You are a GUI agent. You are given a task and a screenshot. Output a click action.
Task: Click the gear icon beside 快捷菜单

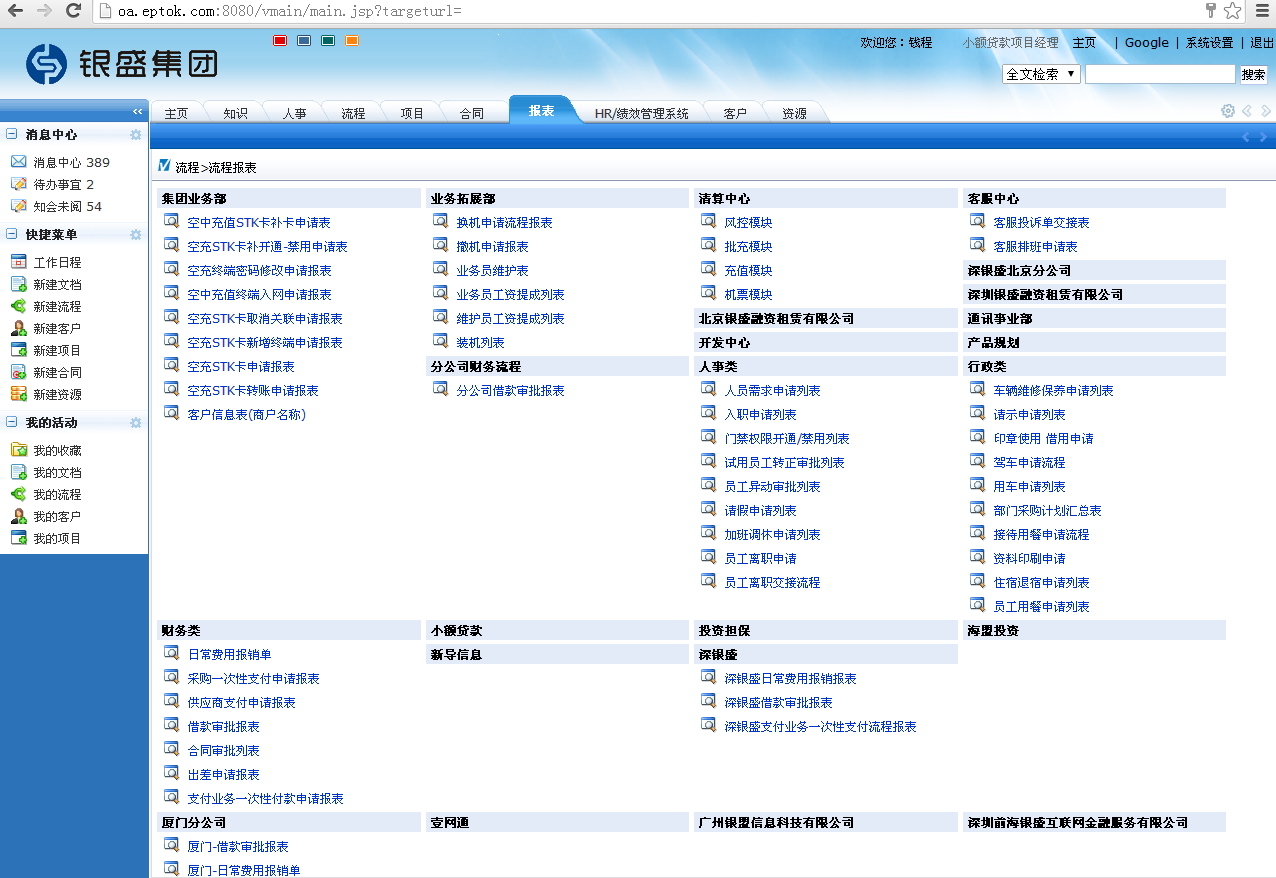tap(136, 234)
